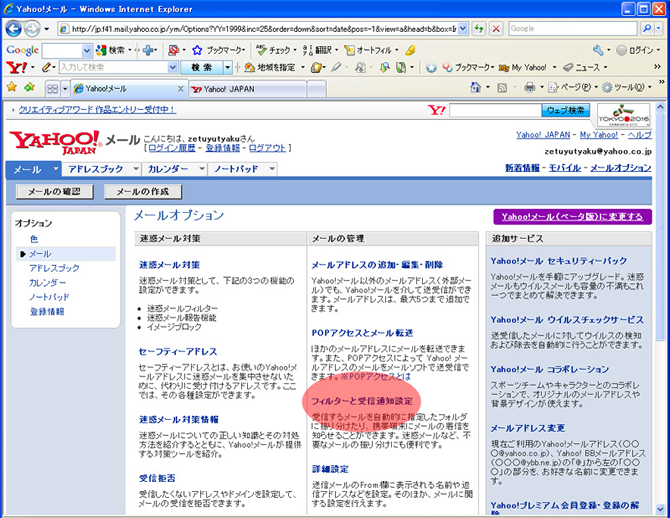The image size is (670, 518).
Task: Click the IE Print icon
Action: point(529,88)
